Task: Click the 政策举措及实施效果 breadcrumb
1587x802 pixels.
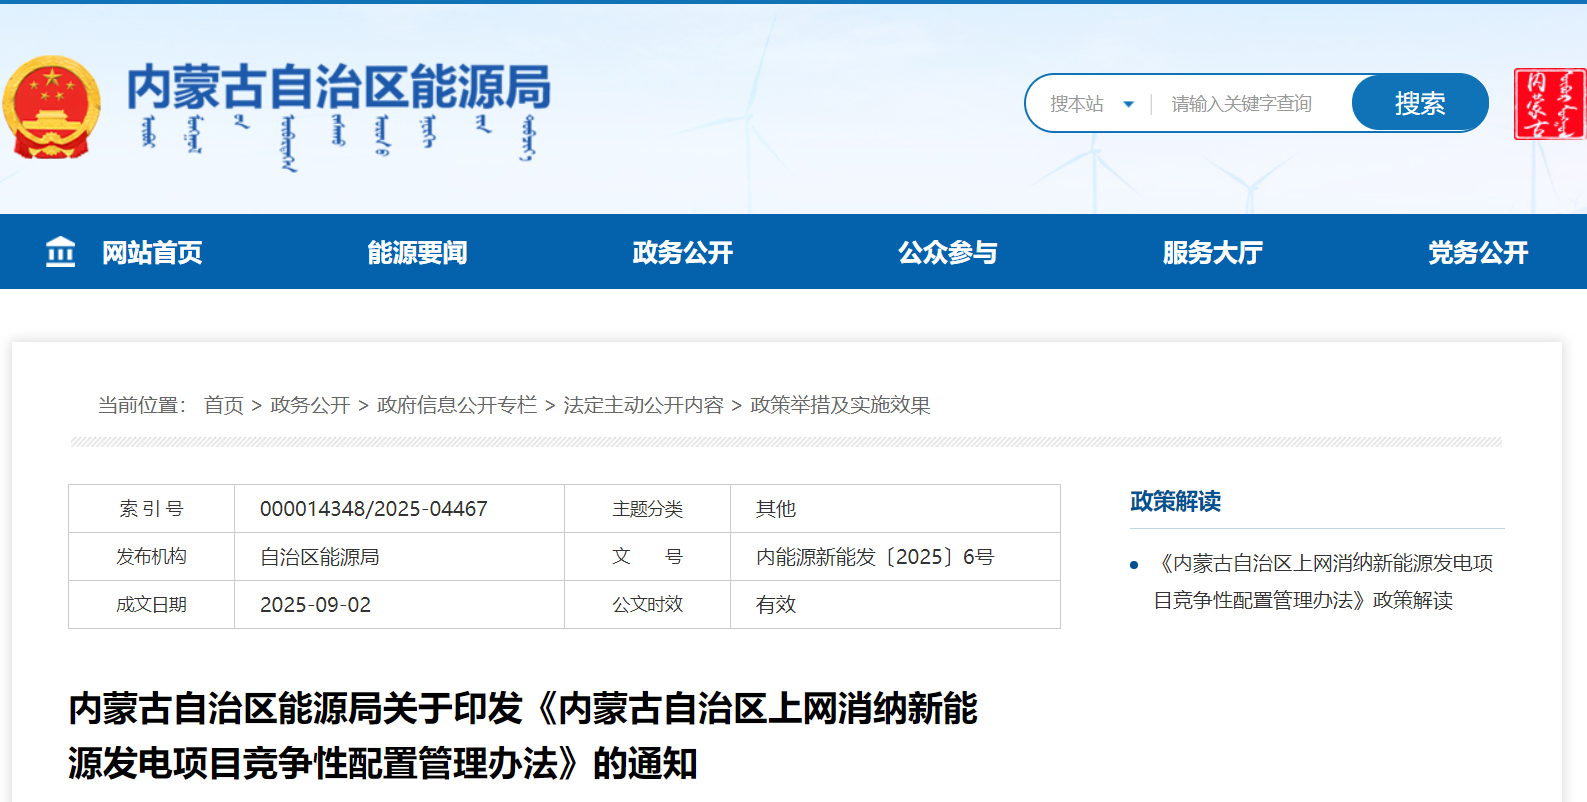Action: coord(840,405)
